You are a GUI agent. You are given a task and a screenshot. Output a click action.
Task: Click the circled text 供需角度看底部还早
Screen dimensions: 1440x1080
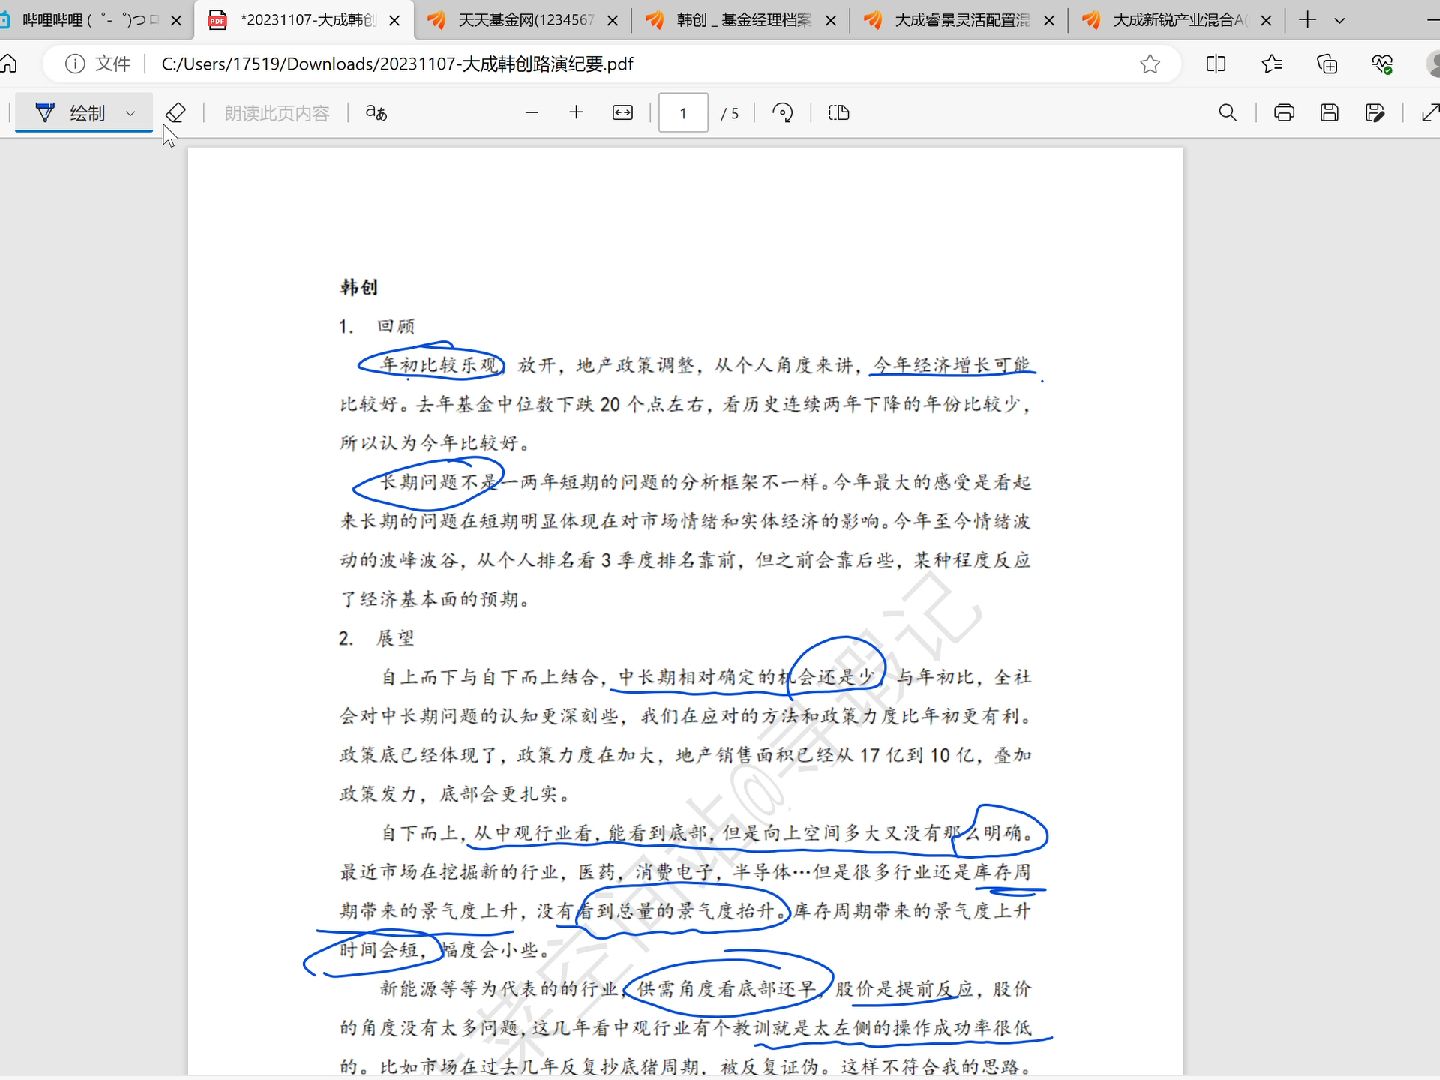[727, 989]
